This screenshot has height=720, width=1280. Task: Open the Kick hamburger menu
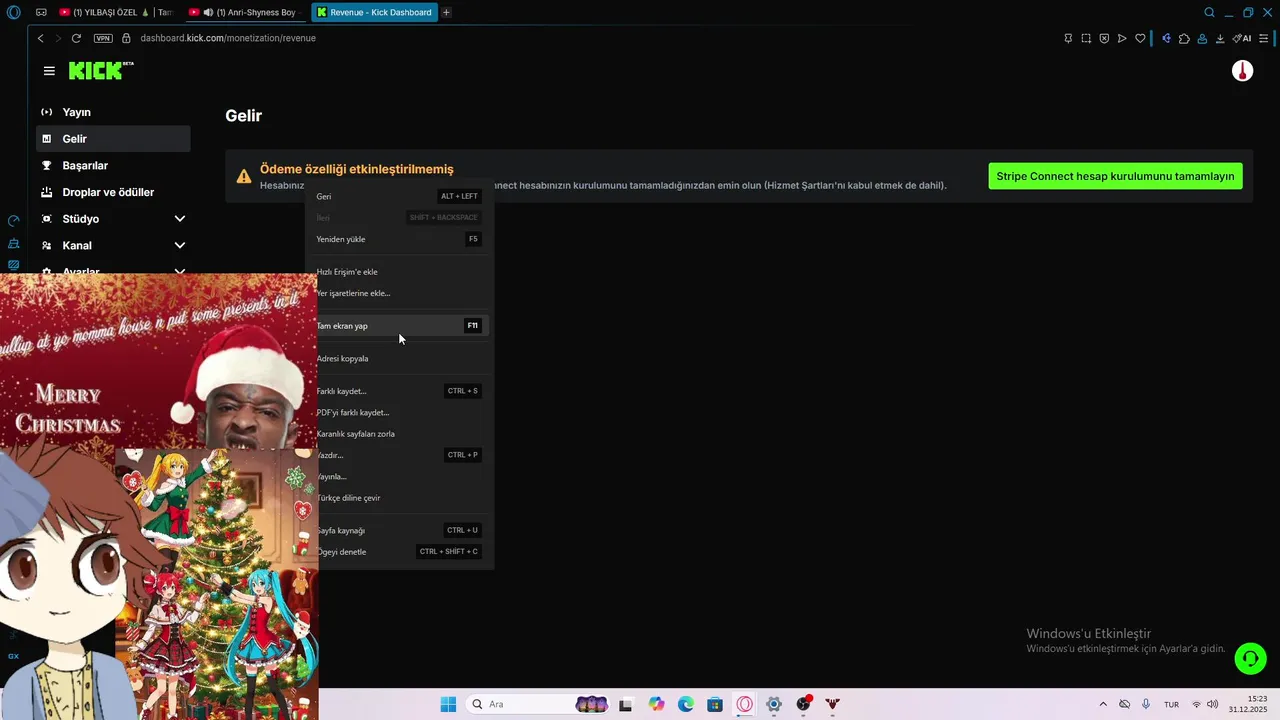pos(49,71)
